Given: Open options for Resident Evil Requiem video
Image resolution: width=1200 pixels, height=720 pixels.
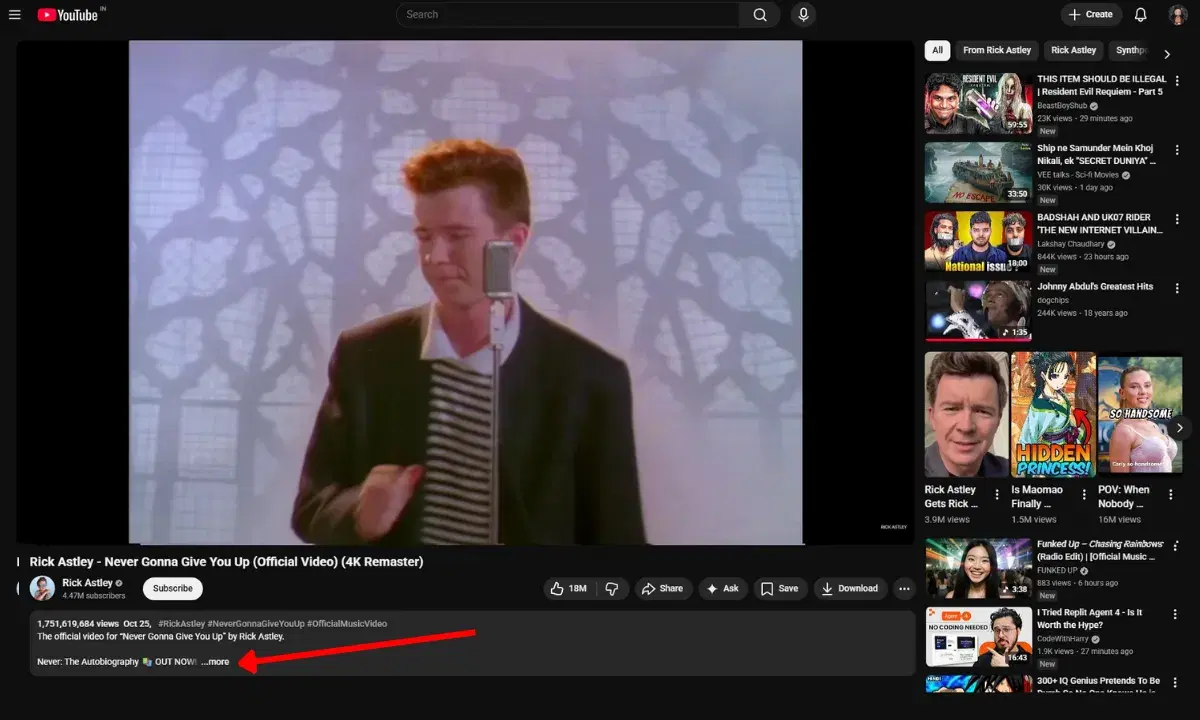Looking at the screenshot, I should [x=1178, y=81].
